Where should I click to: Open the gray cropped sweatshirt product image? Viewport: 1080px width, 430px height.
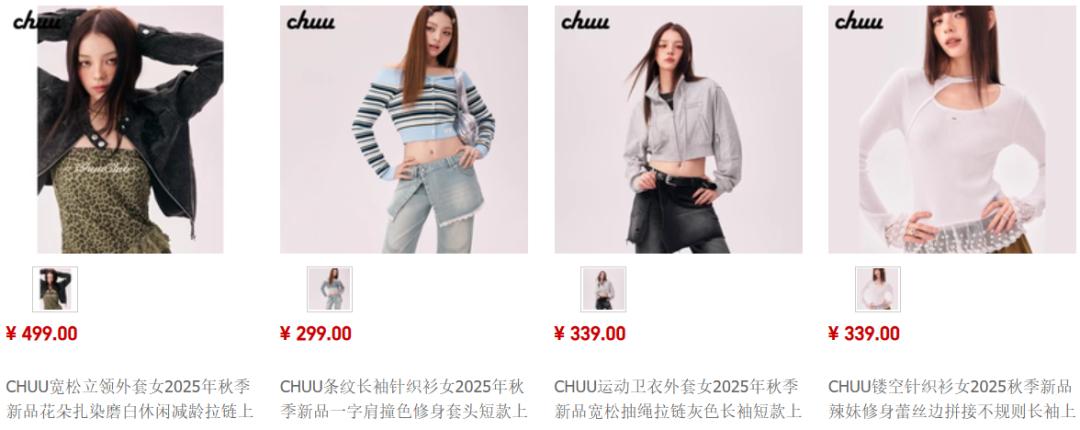678,130
